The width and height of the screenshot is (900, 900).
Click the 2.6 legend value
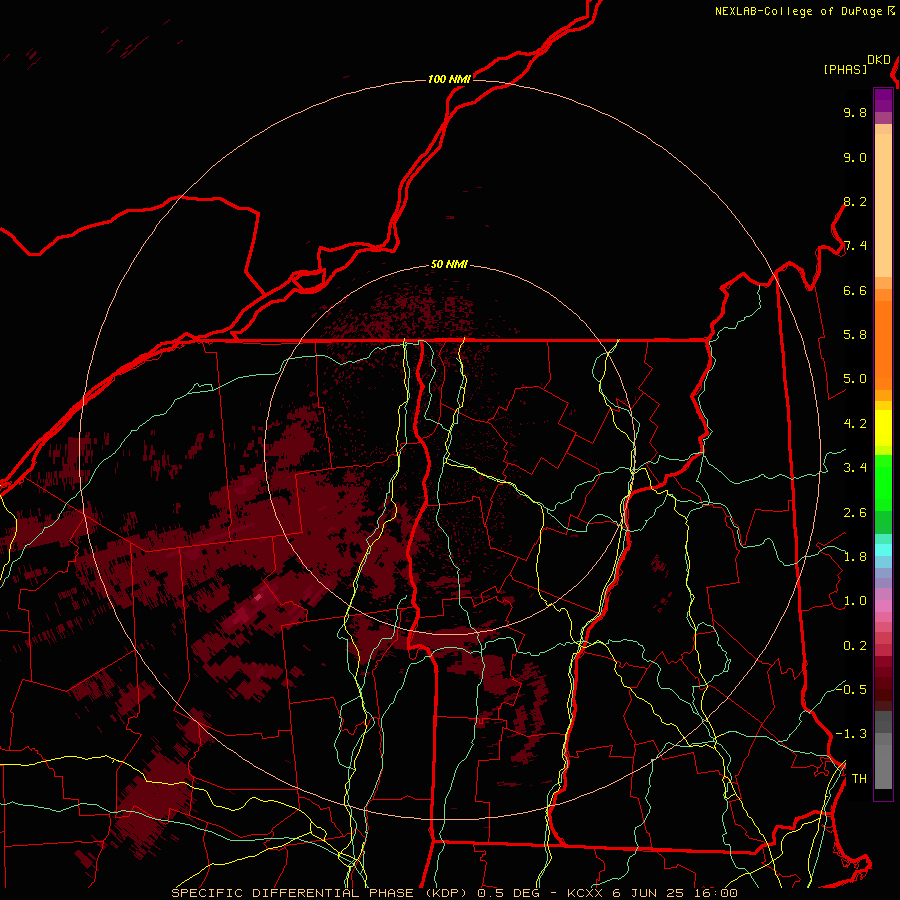pos(855,513)
